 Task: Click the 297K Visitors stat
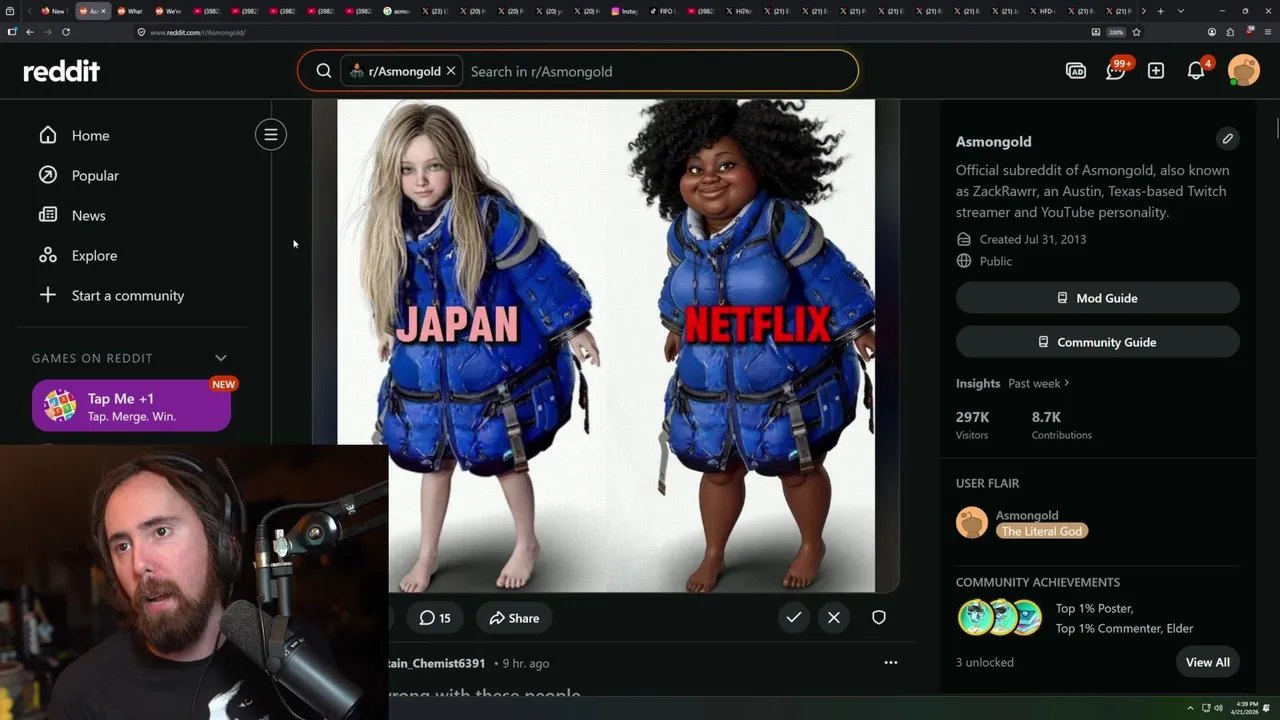point(972,425)
